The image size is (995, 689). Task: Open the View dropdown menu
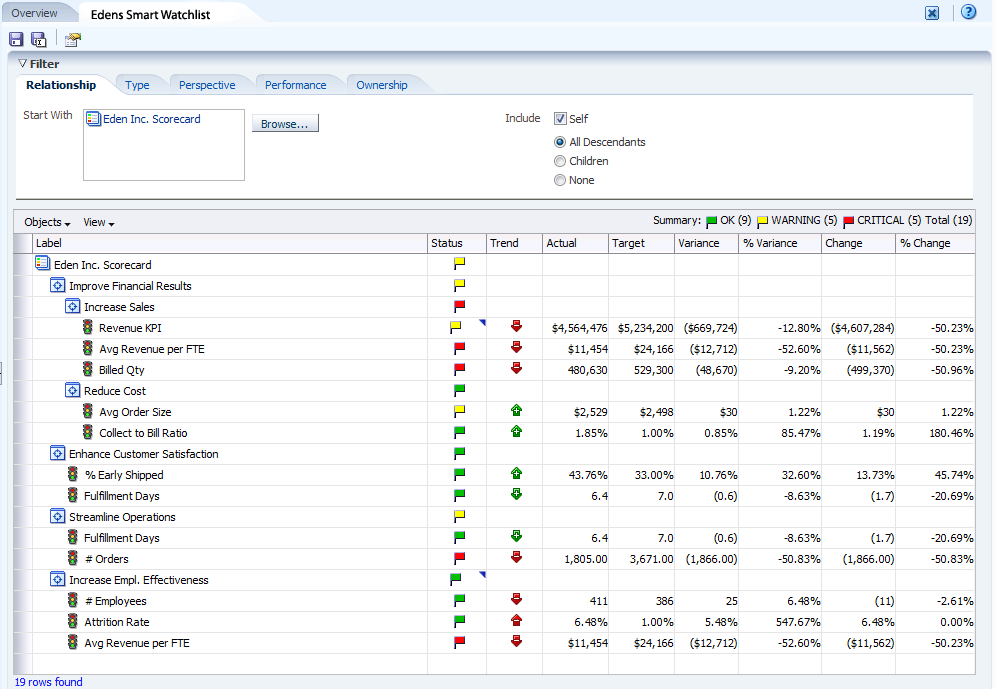[x=98, y=222]
